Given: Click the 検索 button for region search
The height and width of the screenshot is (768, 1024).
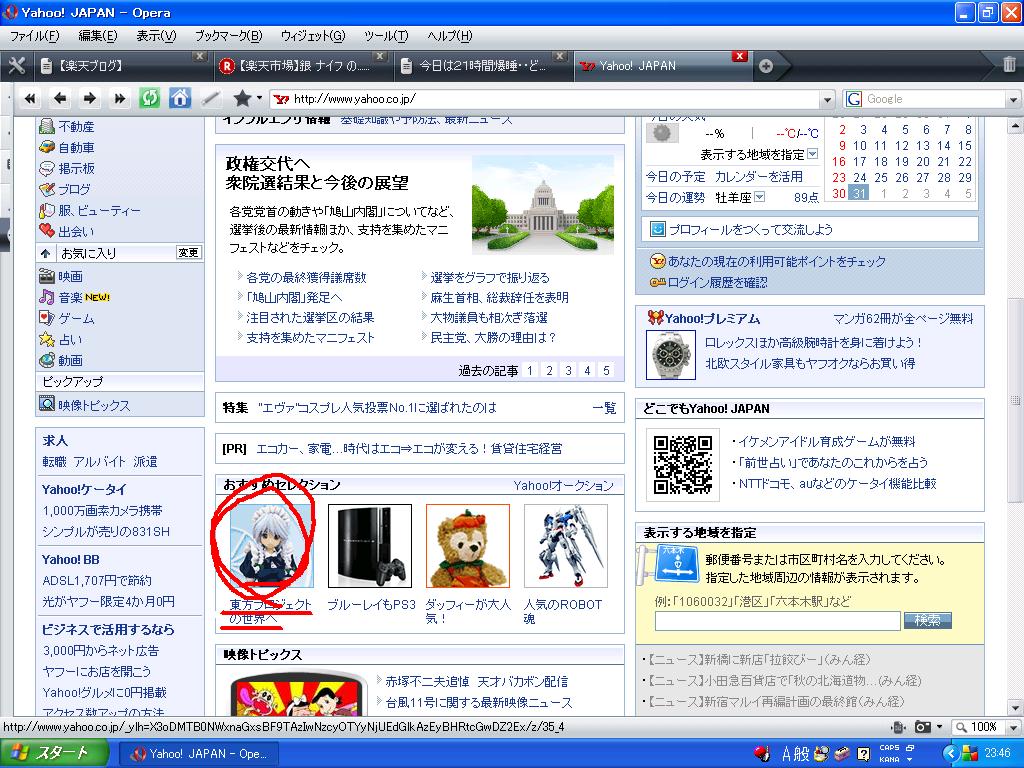Looking at the screenshot, I should tap(927, 621).
